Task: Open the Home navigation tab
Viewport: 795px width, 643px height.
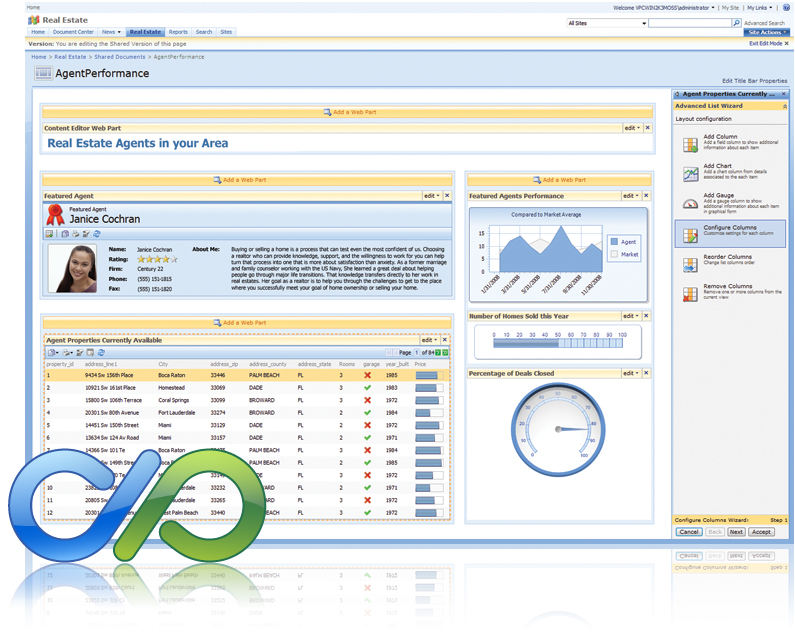Action: [x=38, y=32]
